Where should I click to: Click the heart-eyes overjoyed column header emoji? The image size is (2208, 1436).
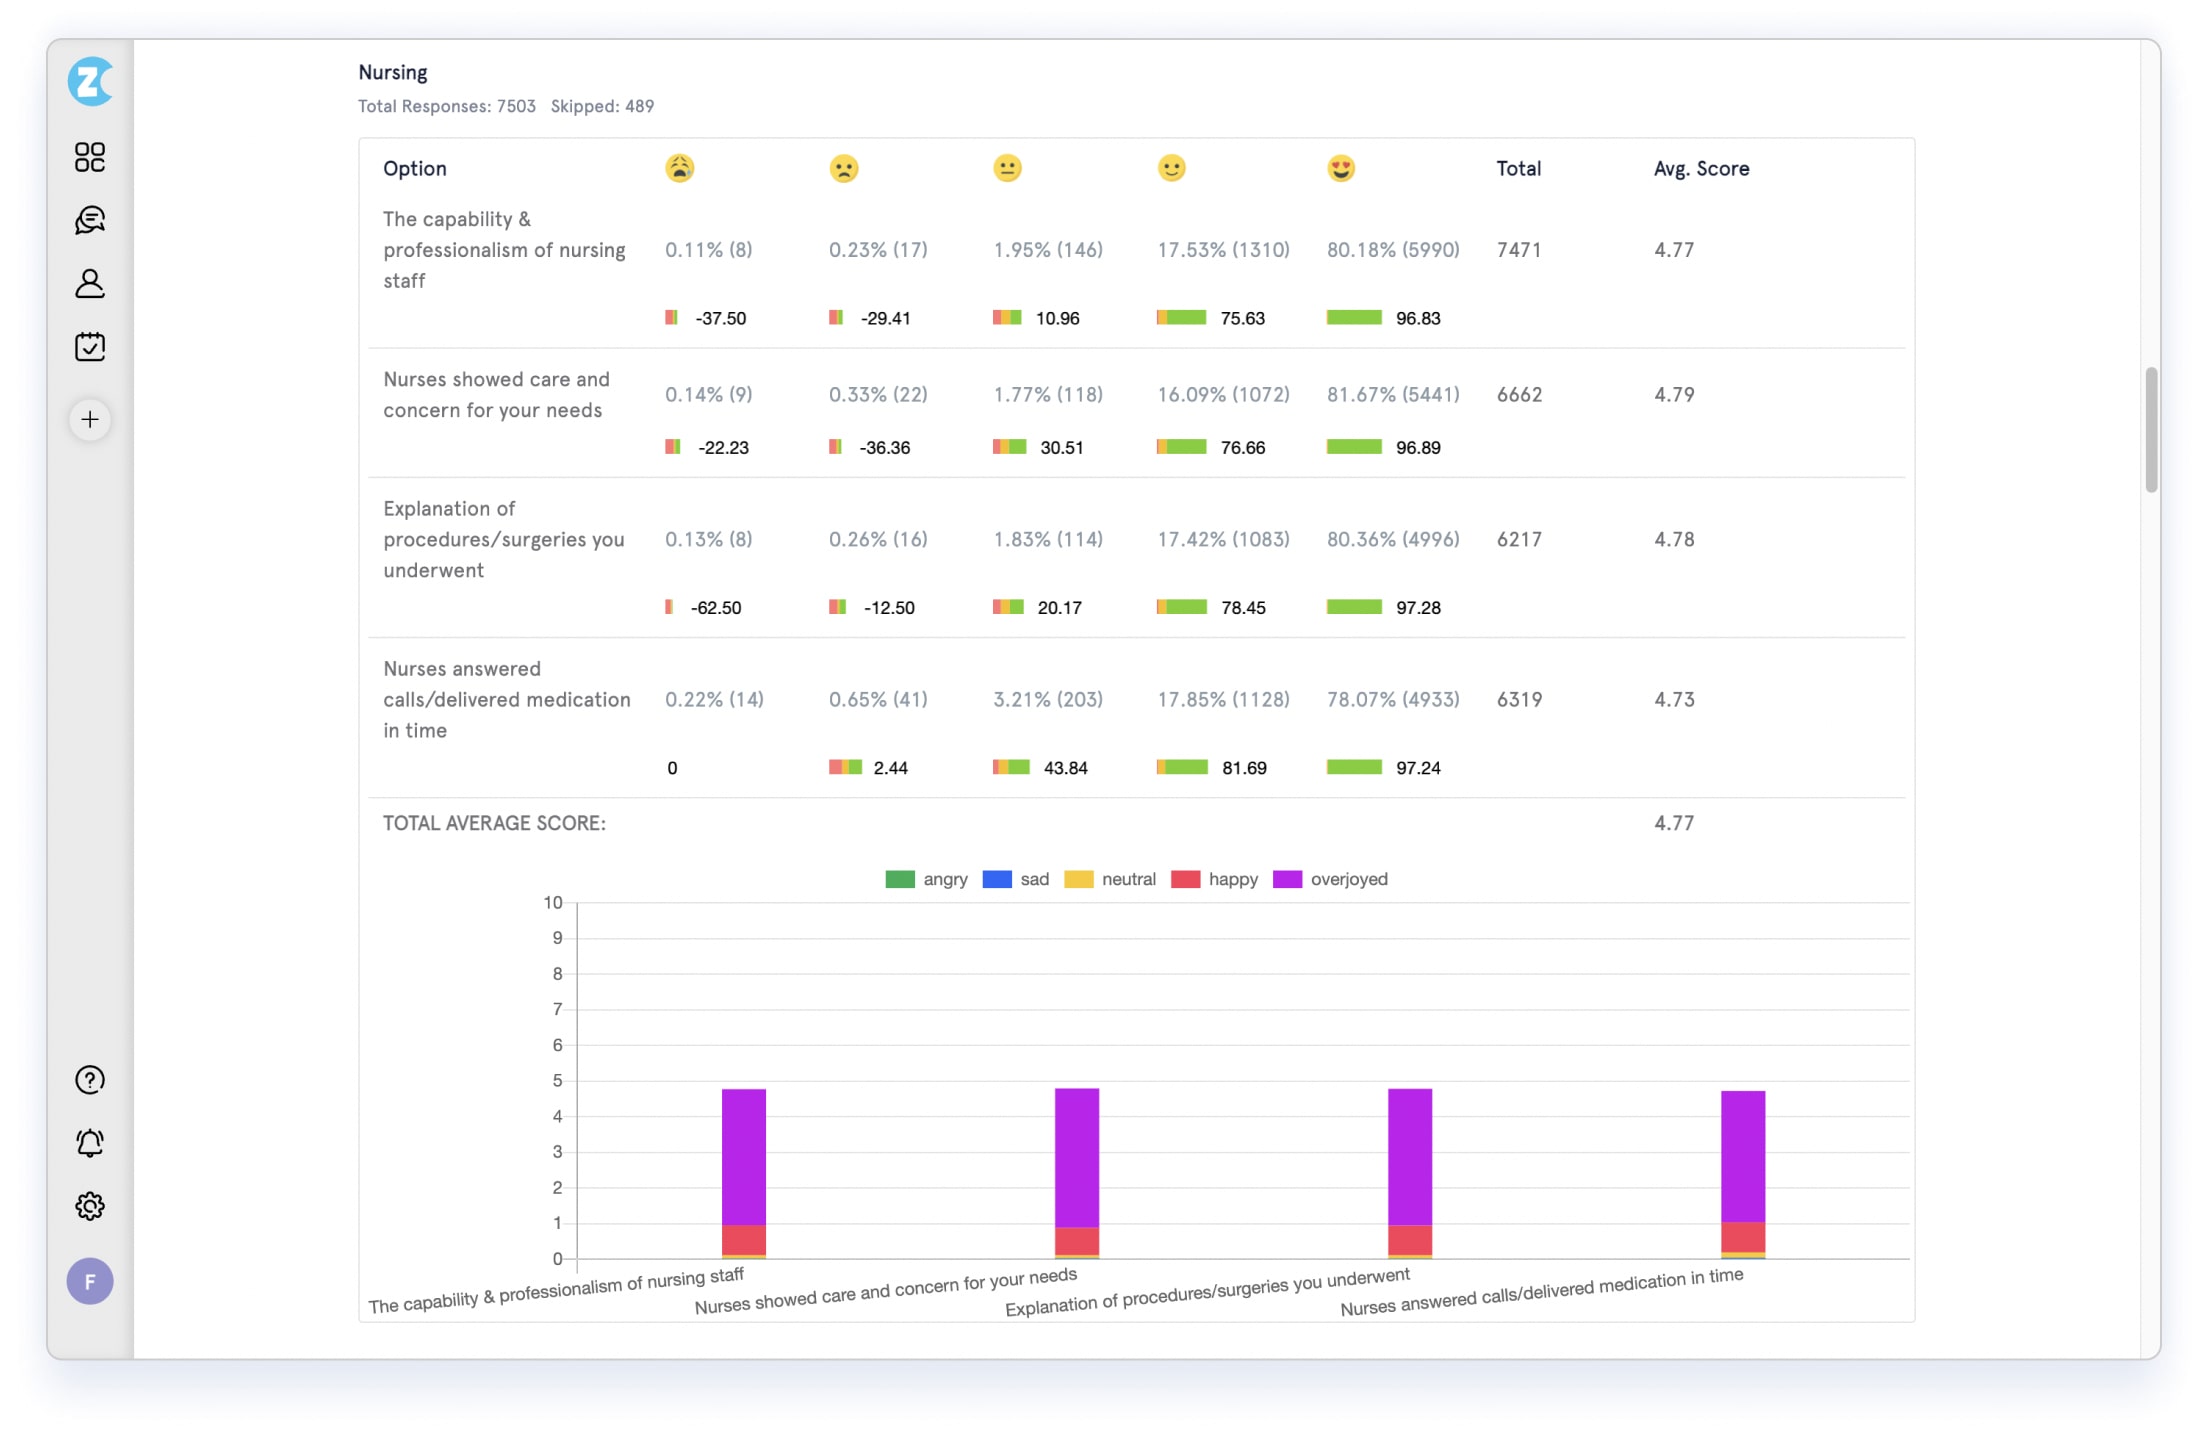pyautogui.click(x=1341, y=168)
